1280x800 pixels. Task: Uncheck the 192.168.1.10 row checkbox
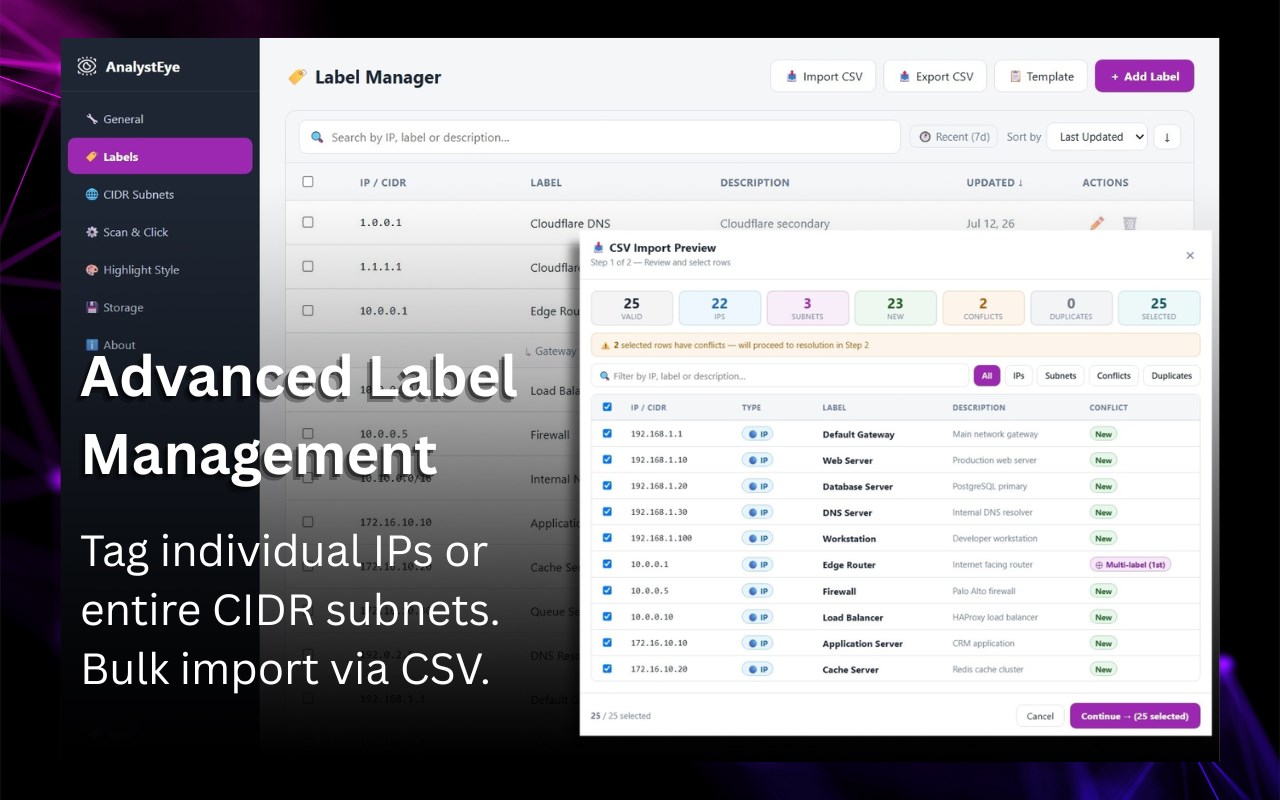(x=607, y=459)
